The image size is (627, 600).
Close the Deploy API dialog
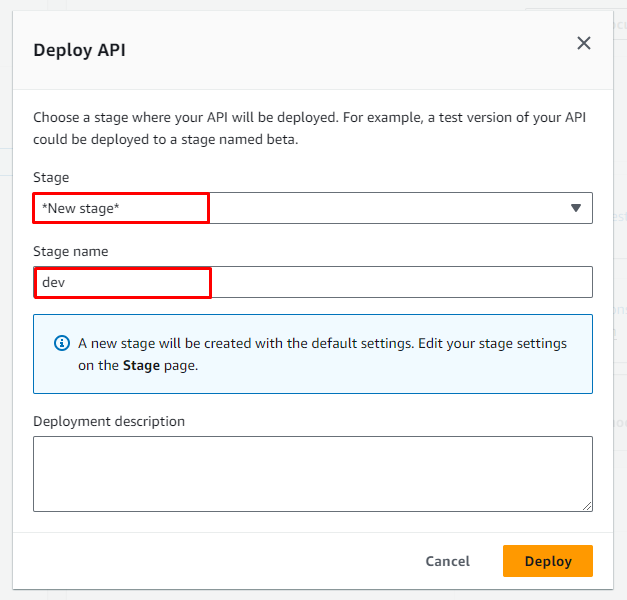584,43
